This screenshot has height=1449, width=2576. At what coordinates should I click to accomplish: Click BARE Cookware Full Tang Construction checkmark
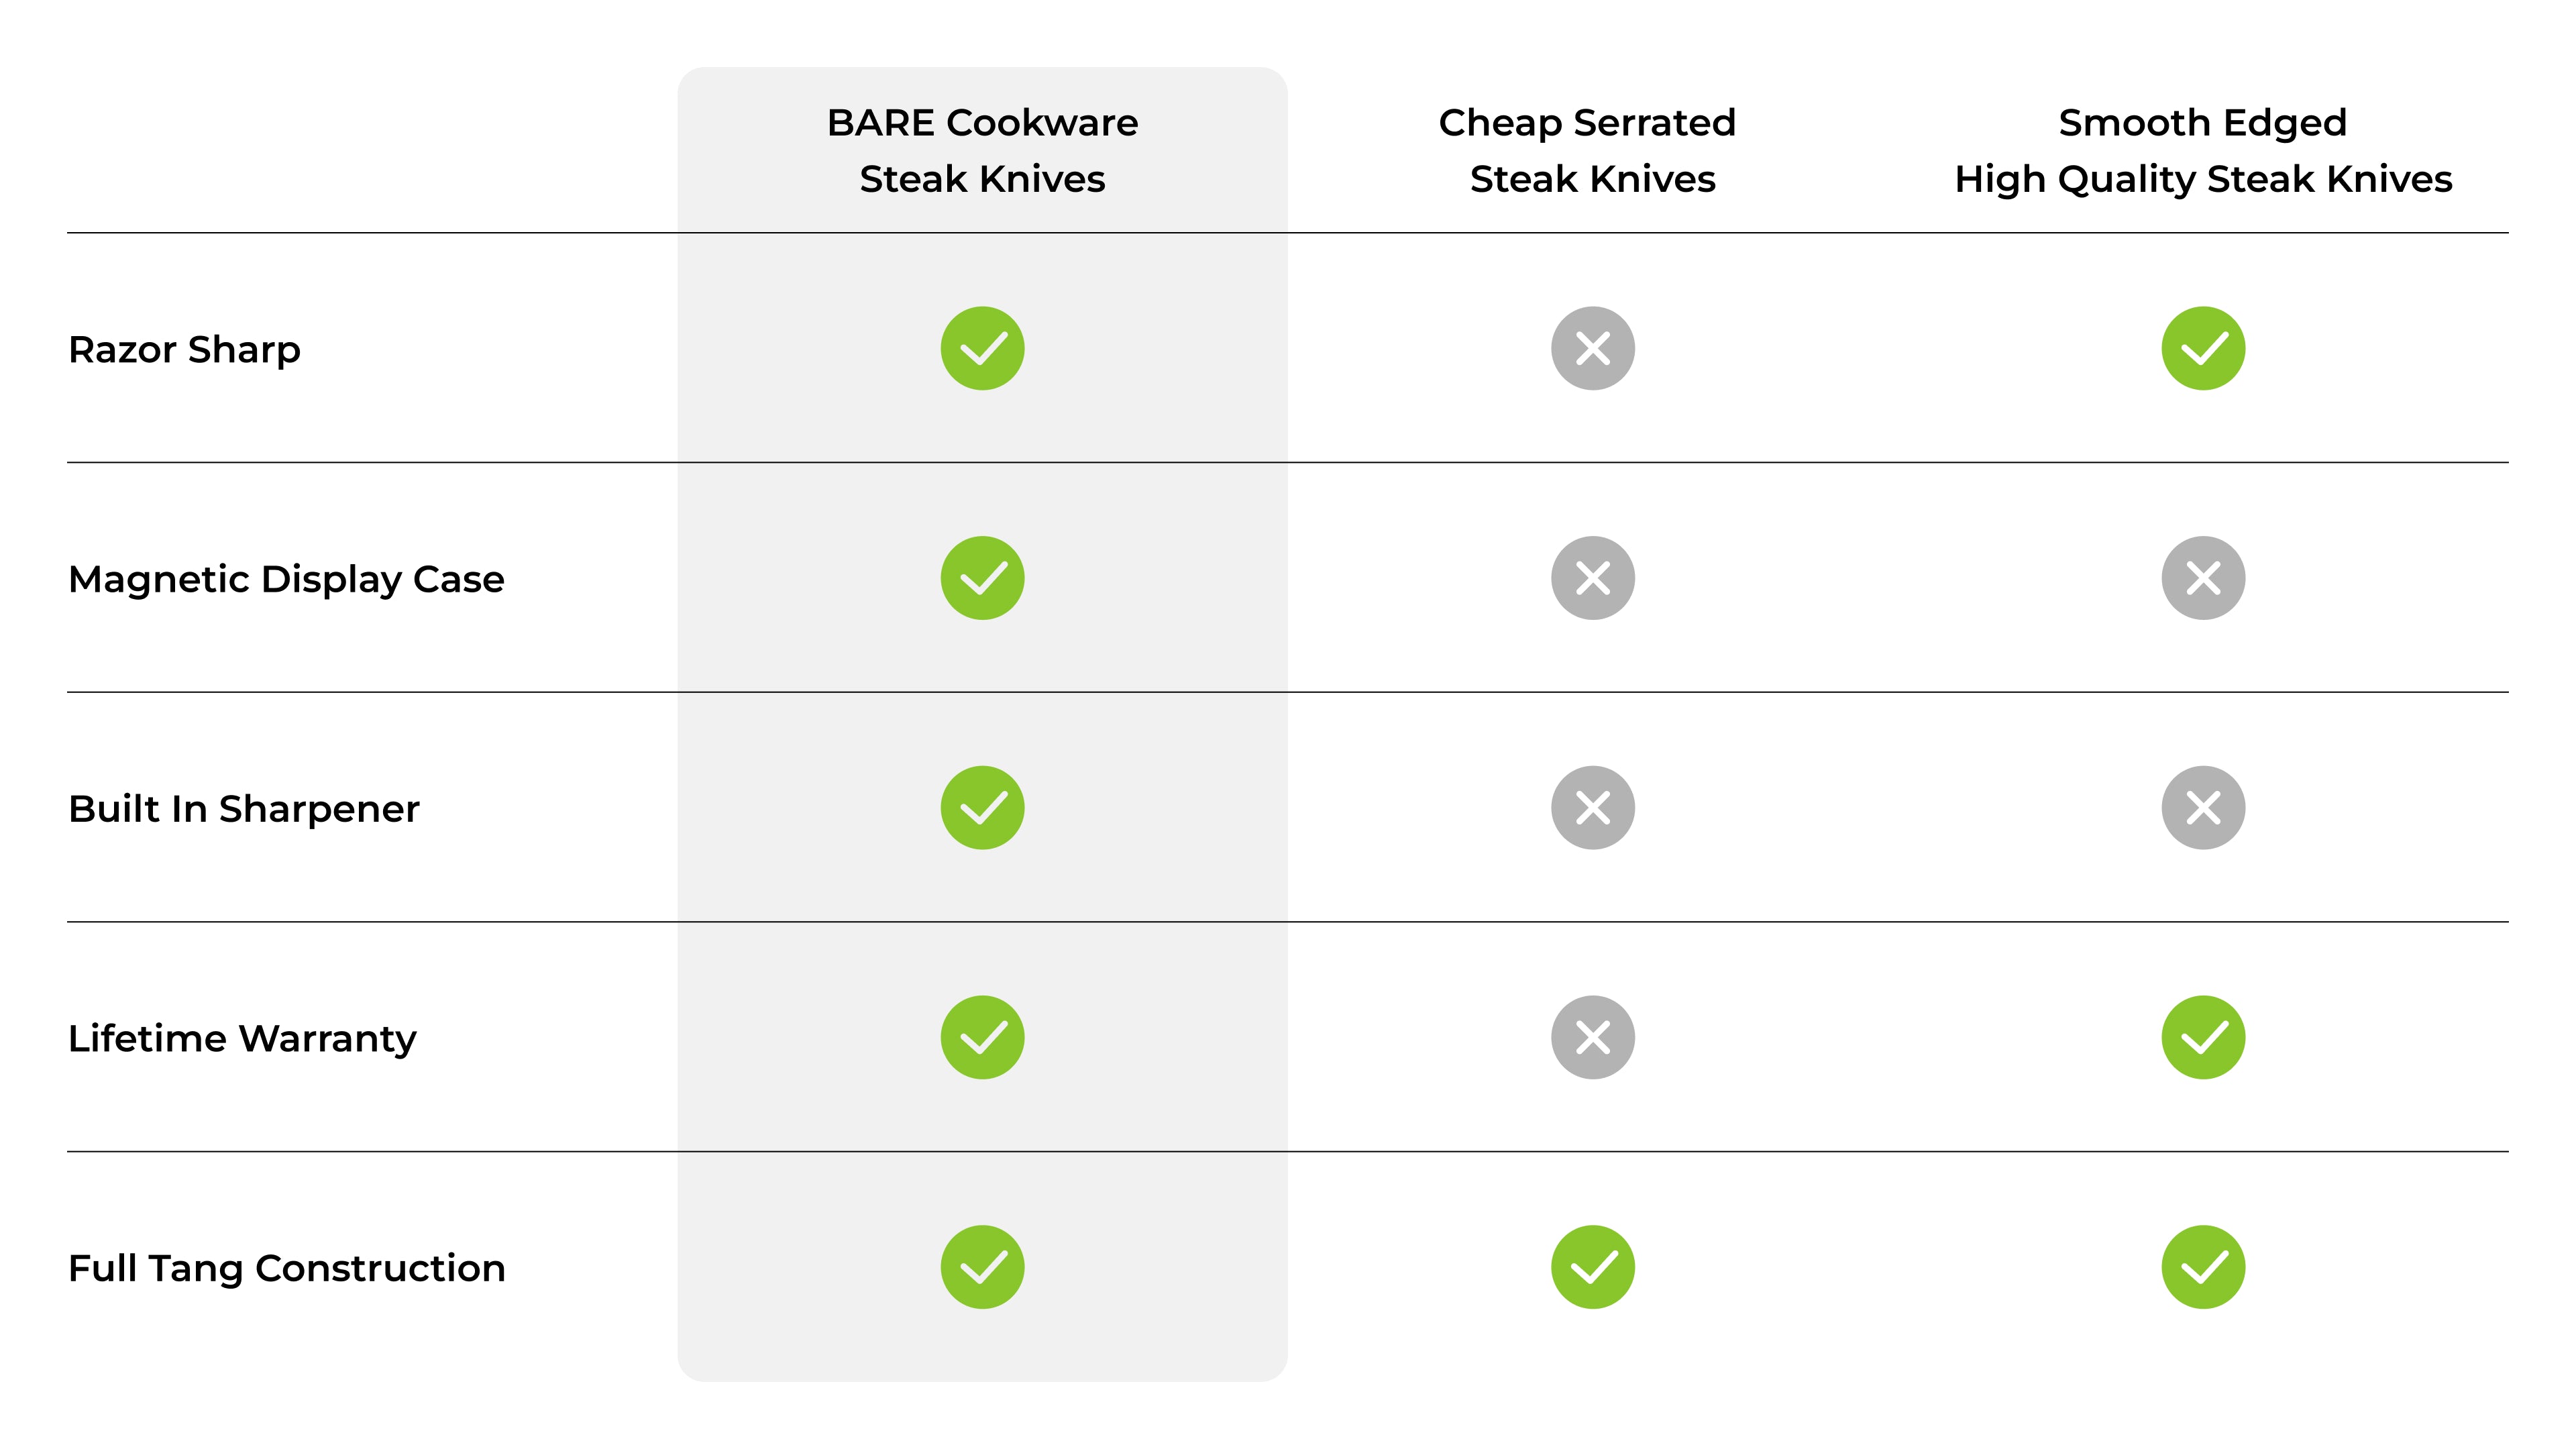(x=982, y=1267)
